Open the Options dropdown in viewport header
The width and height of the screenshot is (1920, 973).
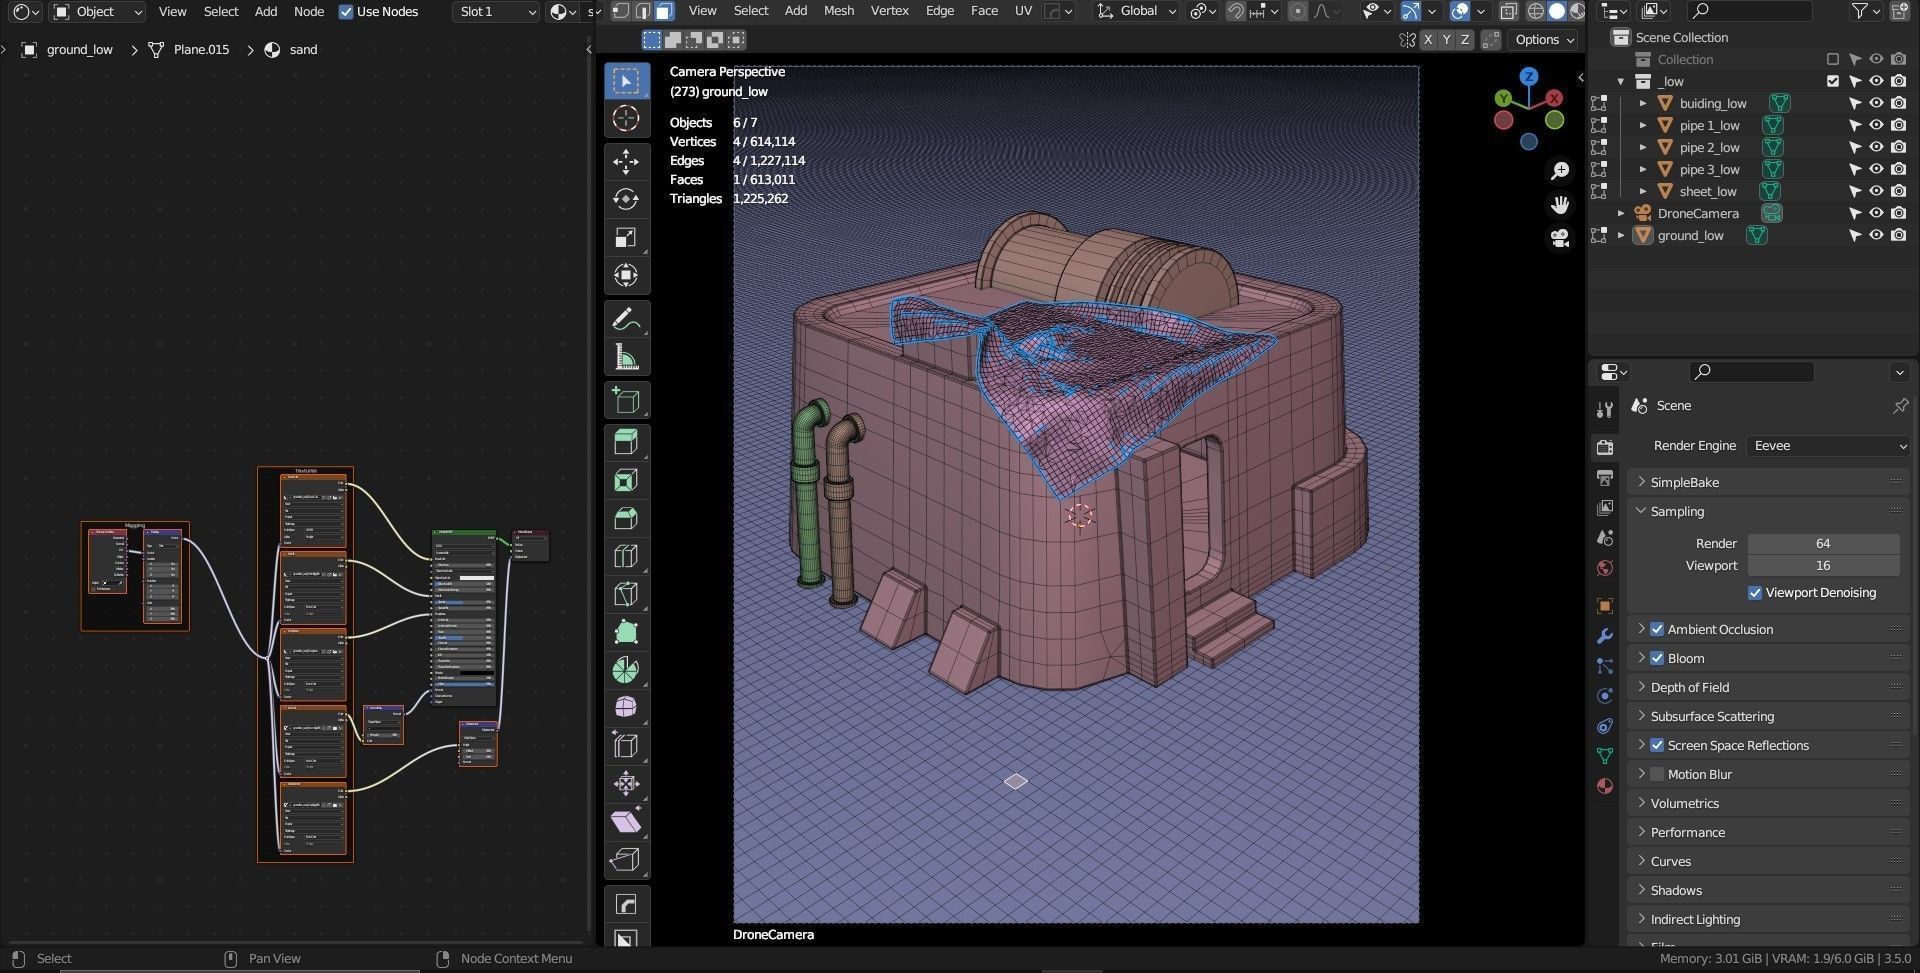[1544, 40]
